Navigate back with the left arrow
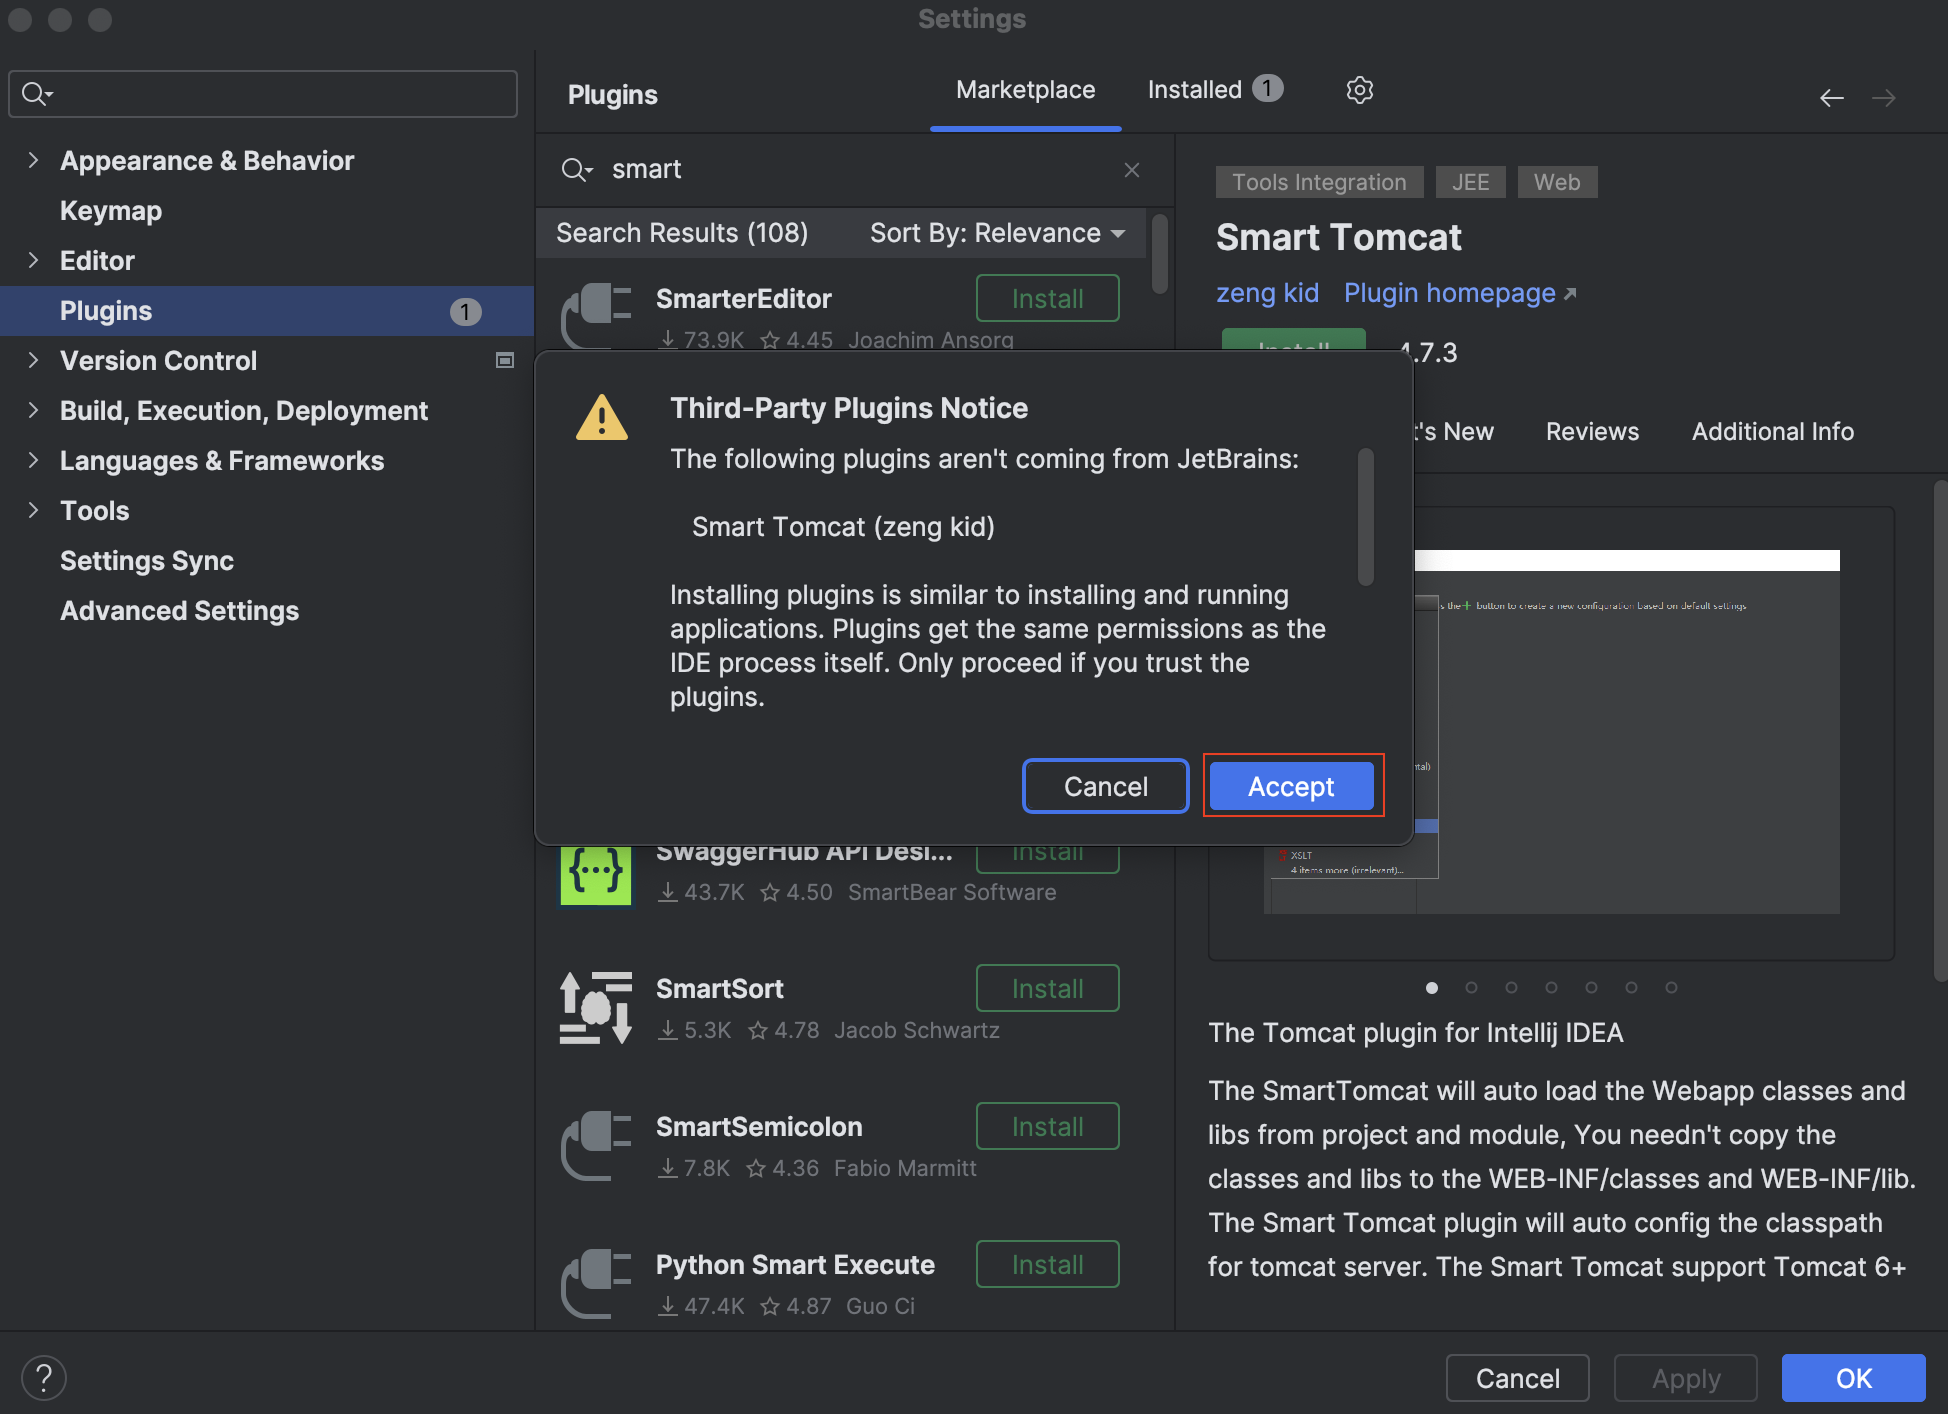This screenshot has height=1414, width=1948. tap(1831, 98)
